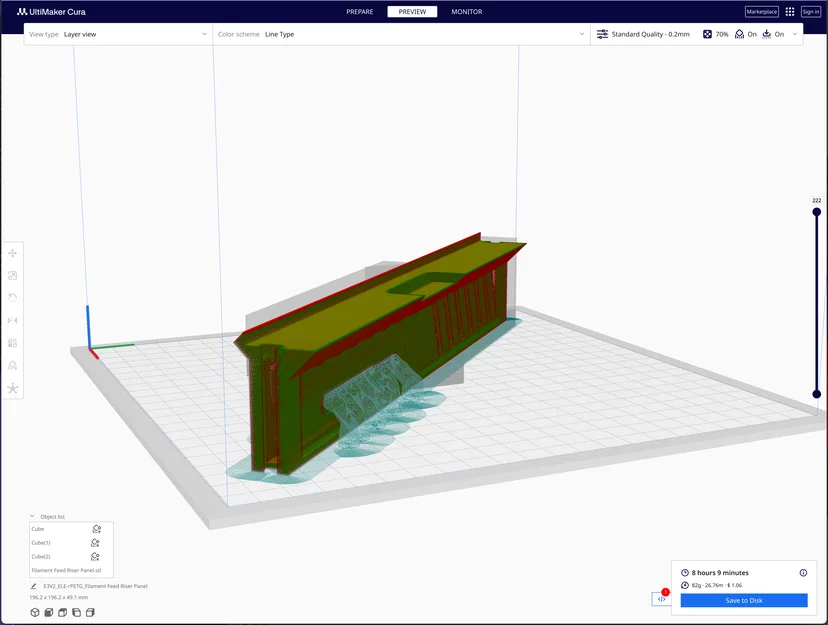This screenshot has height=625, width=828.
Task: Open the View type dropdown
Action: tap(118, 34)
